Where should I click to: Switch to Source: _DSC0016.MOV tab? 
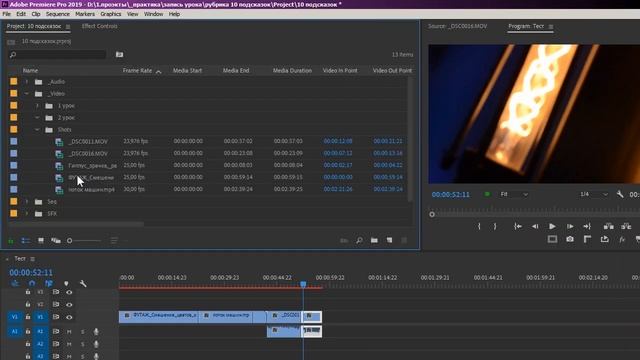point(458,26)
